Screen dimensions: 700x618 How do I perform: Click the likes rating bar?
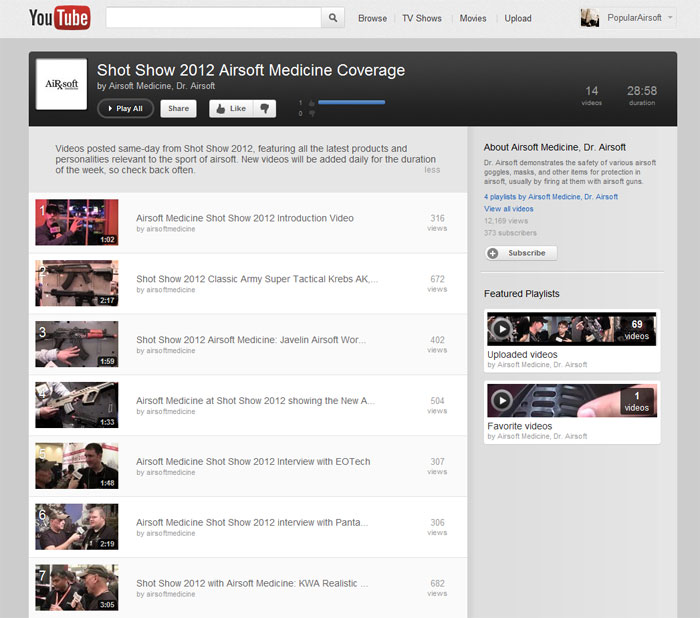350,102
